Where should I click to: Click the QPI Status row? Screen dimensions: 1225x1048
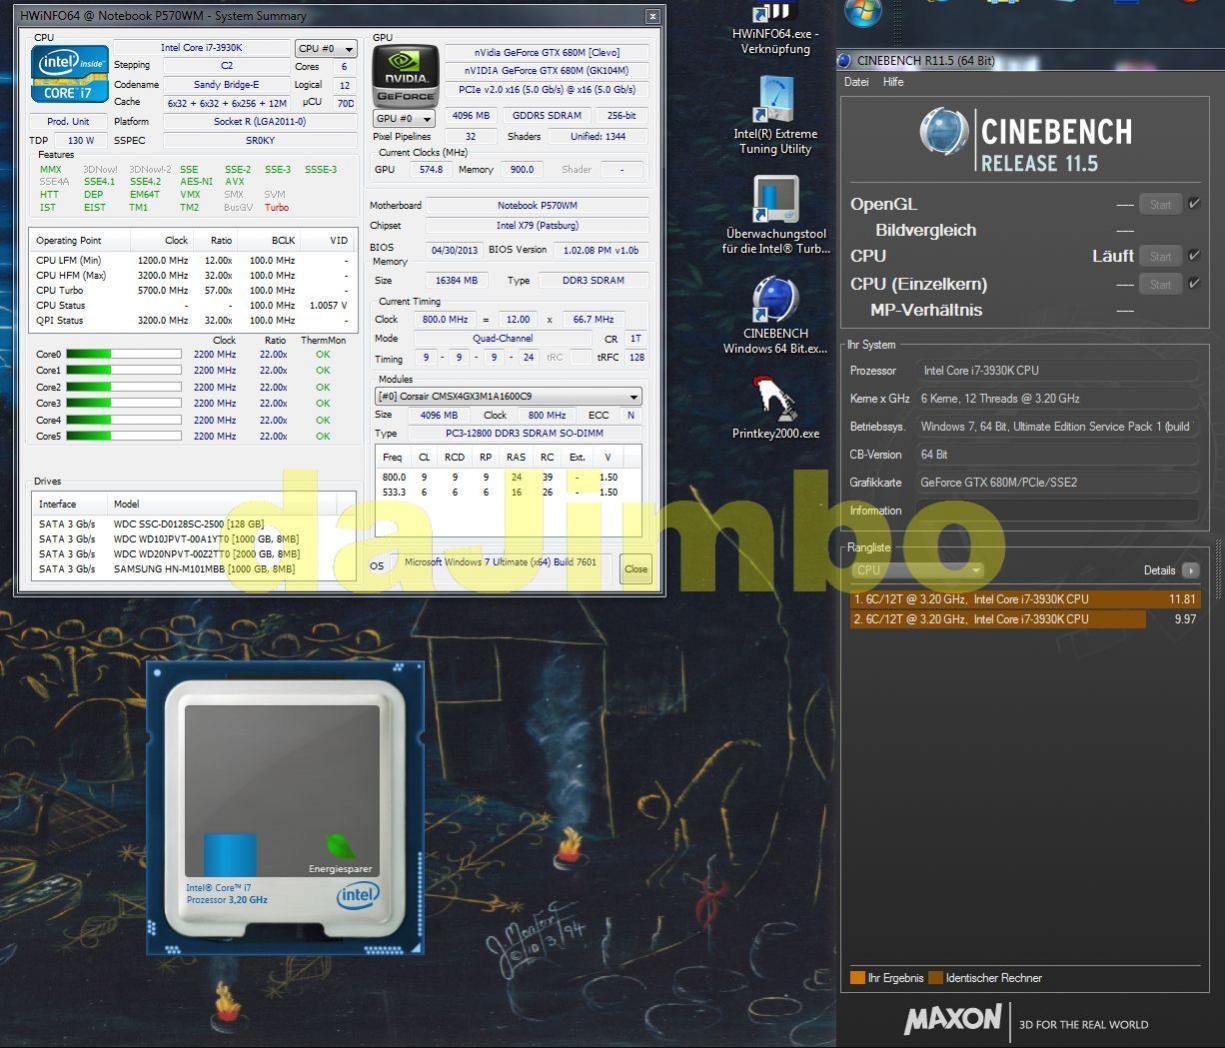[x=193, y=320]
